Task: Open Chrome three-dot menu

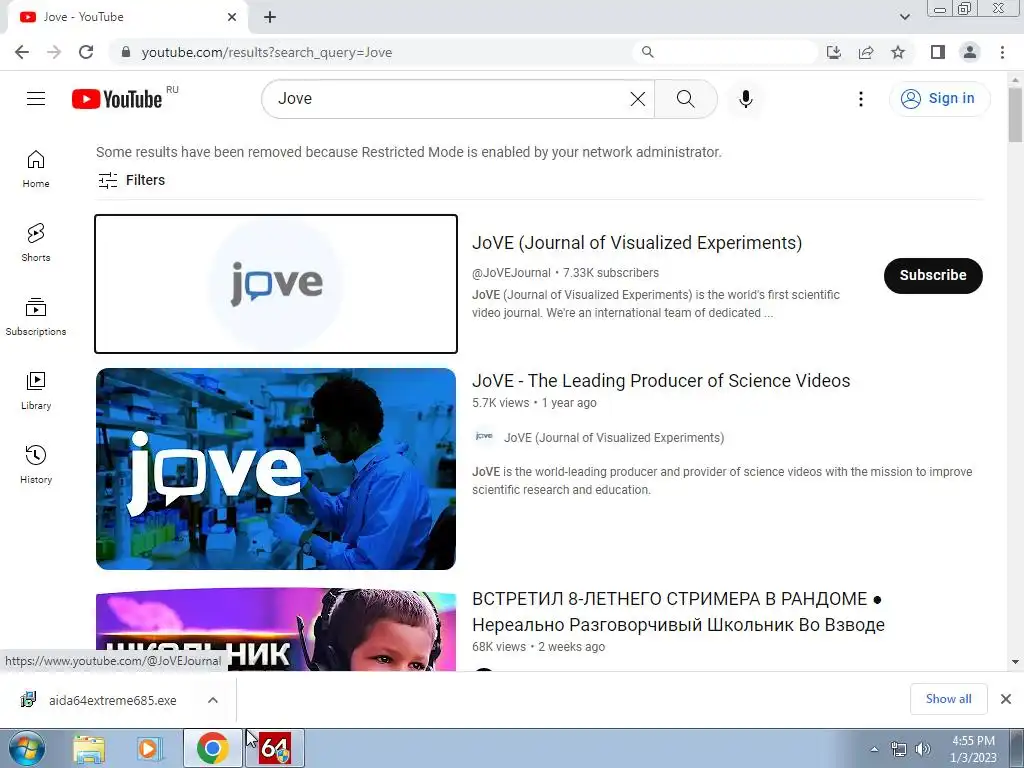Action: point(1002,52)
